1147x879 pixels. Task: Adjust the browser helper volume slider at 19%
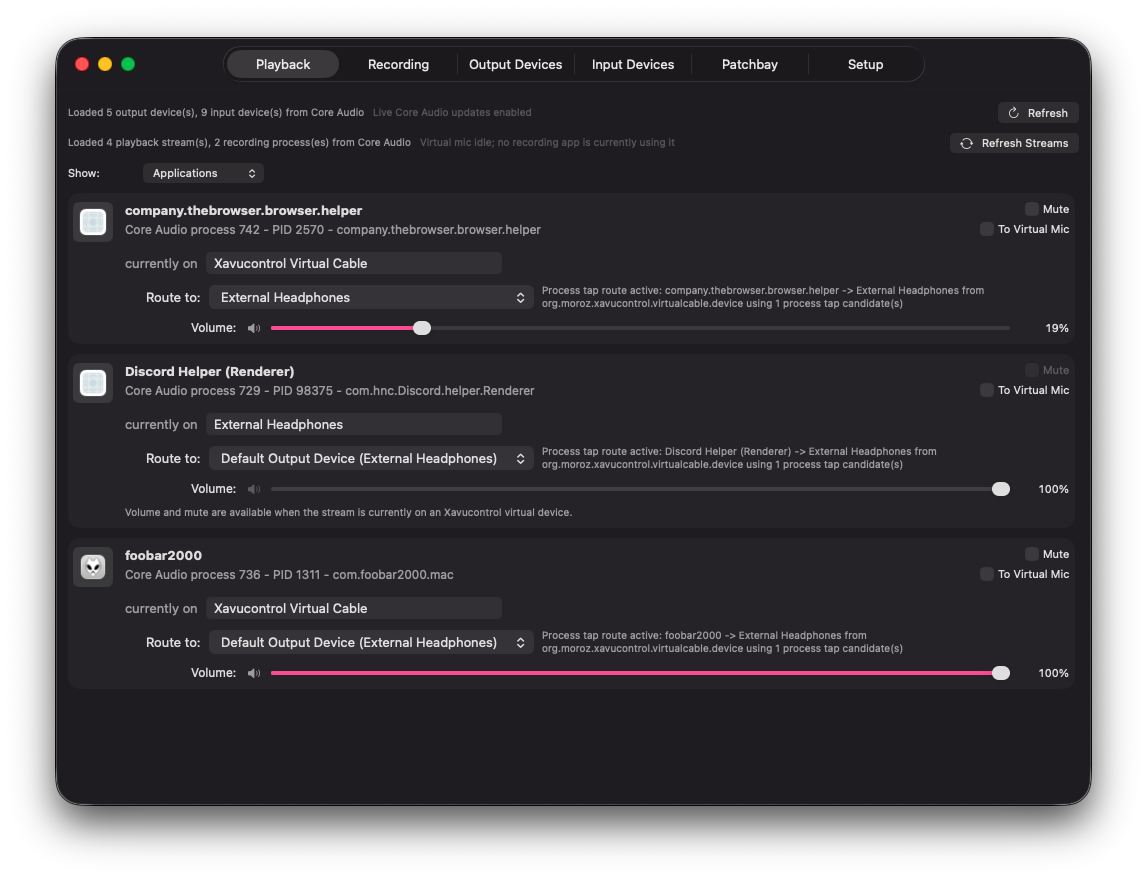pos(640,328)
